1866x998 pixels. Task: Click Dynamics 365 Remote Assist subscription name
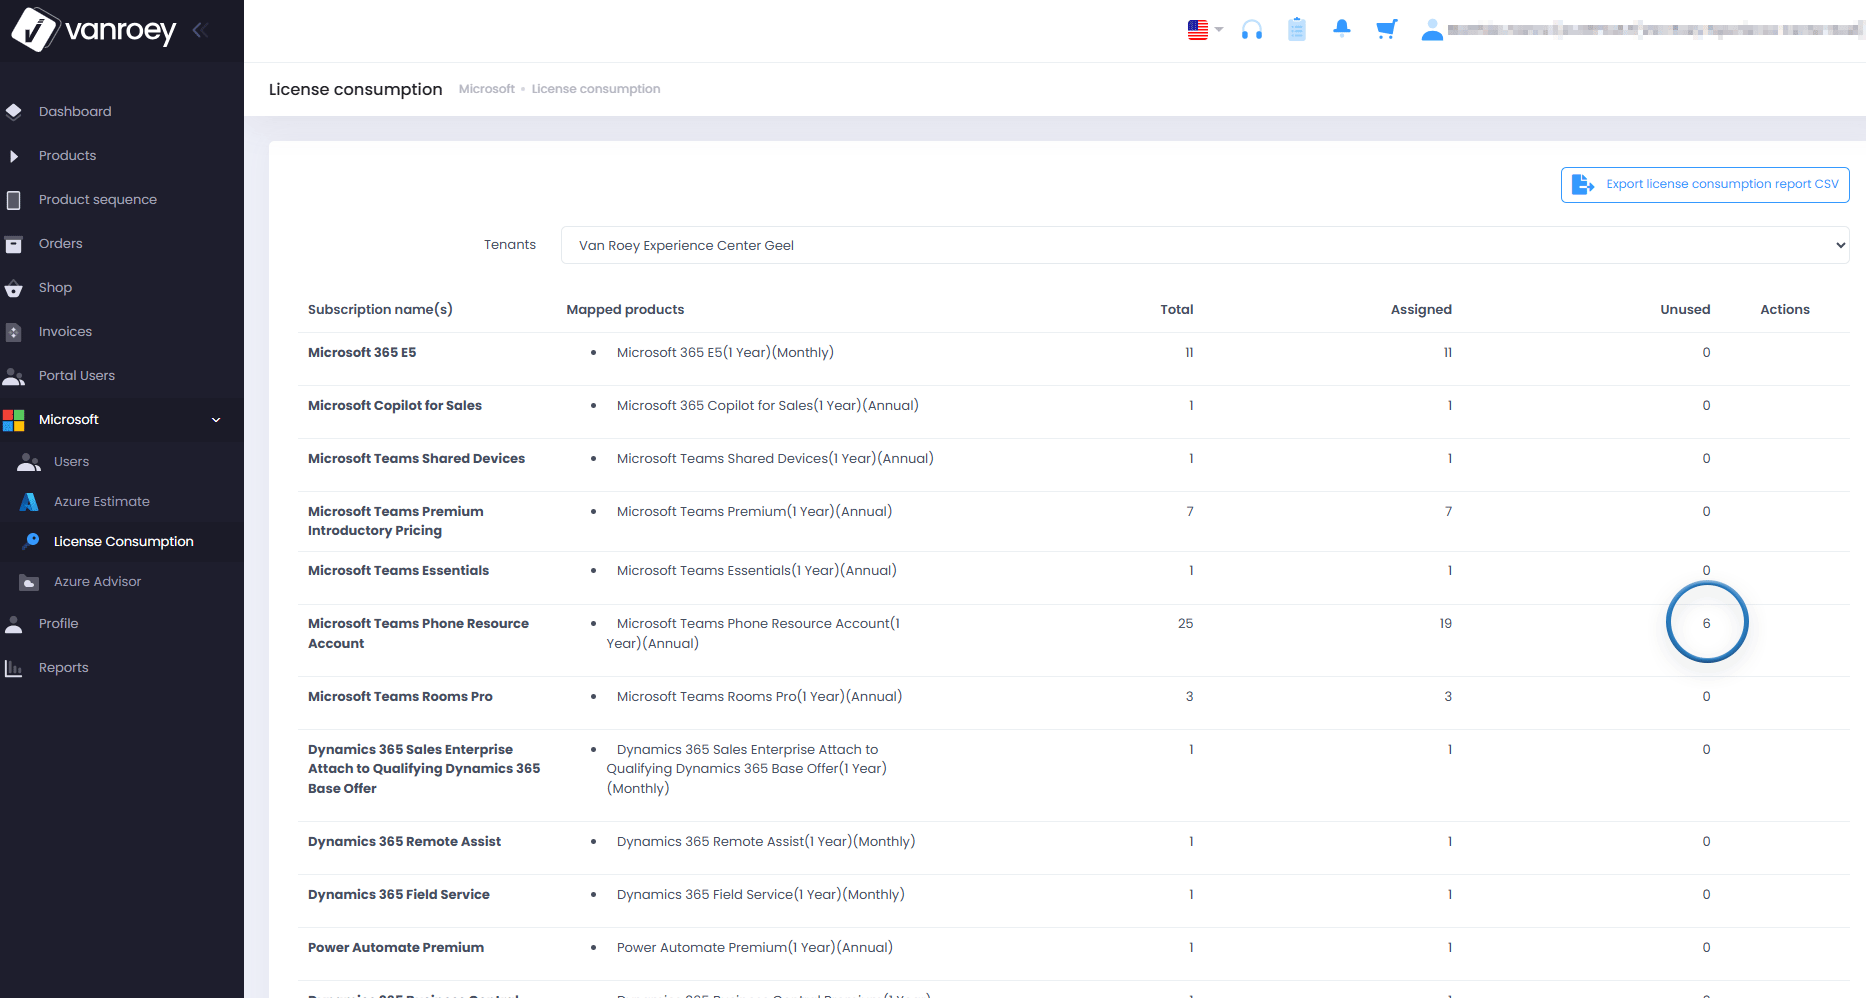click(x=404, y=841)
